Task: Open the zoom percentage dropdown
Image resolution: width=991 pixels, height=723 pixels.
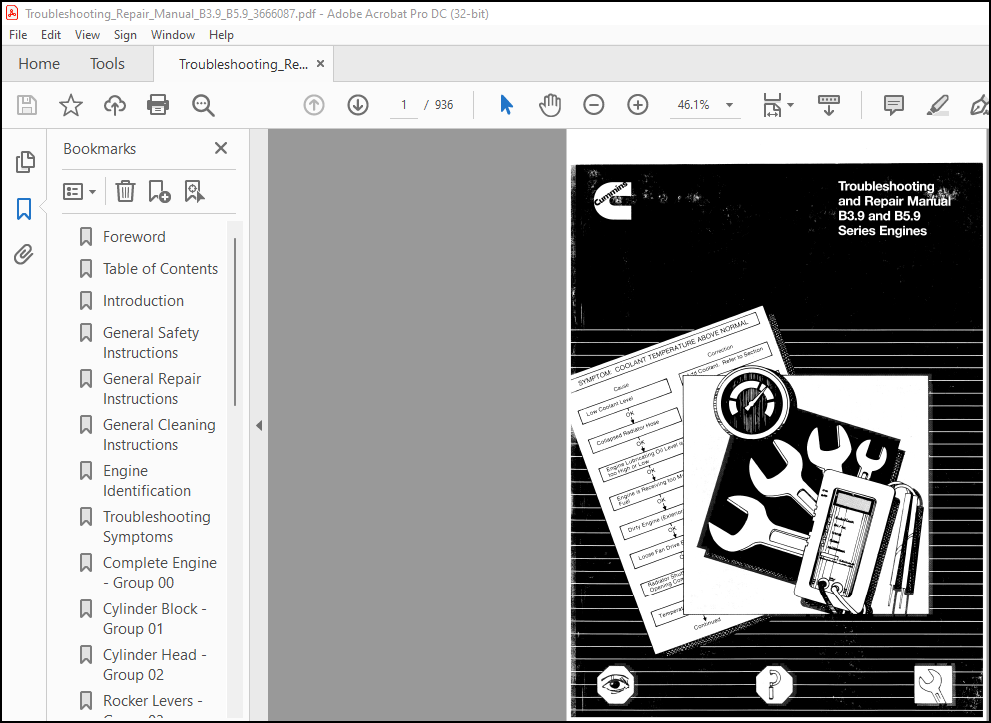Action: click(x=729, y=105)
